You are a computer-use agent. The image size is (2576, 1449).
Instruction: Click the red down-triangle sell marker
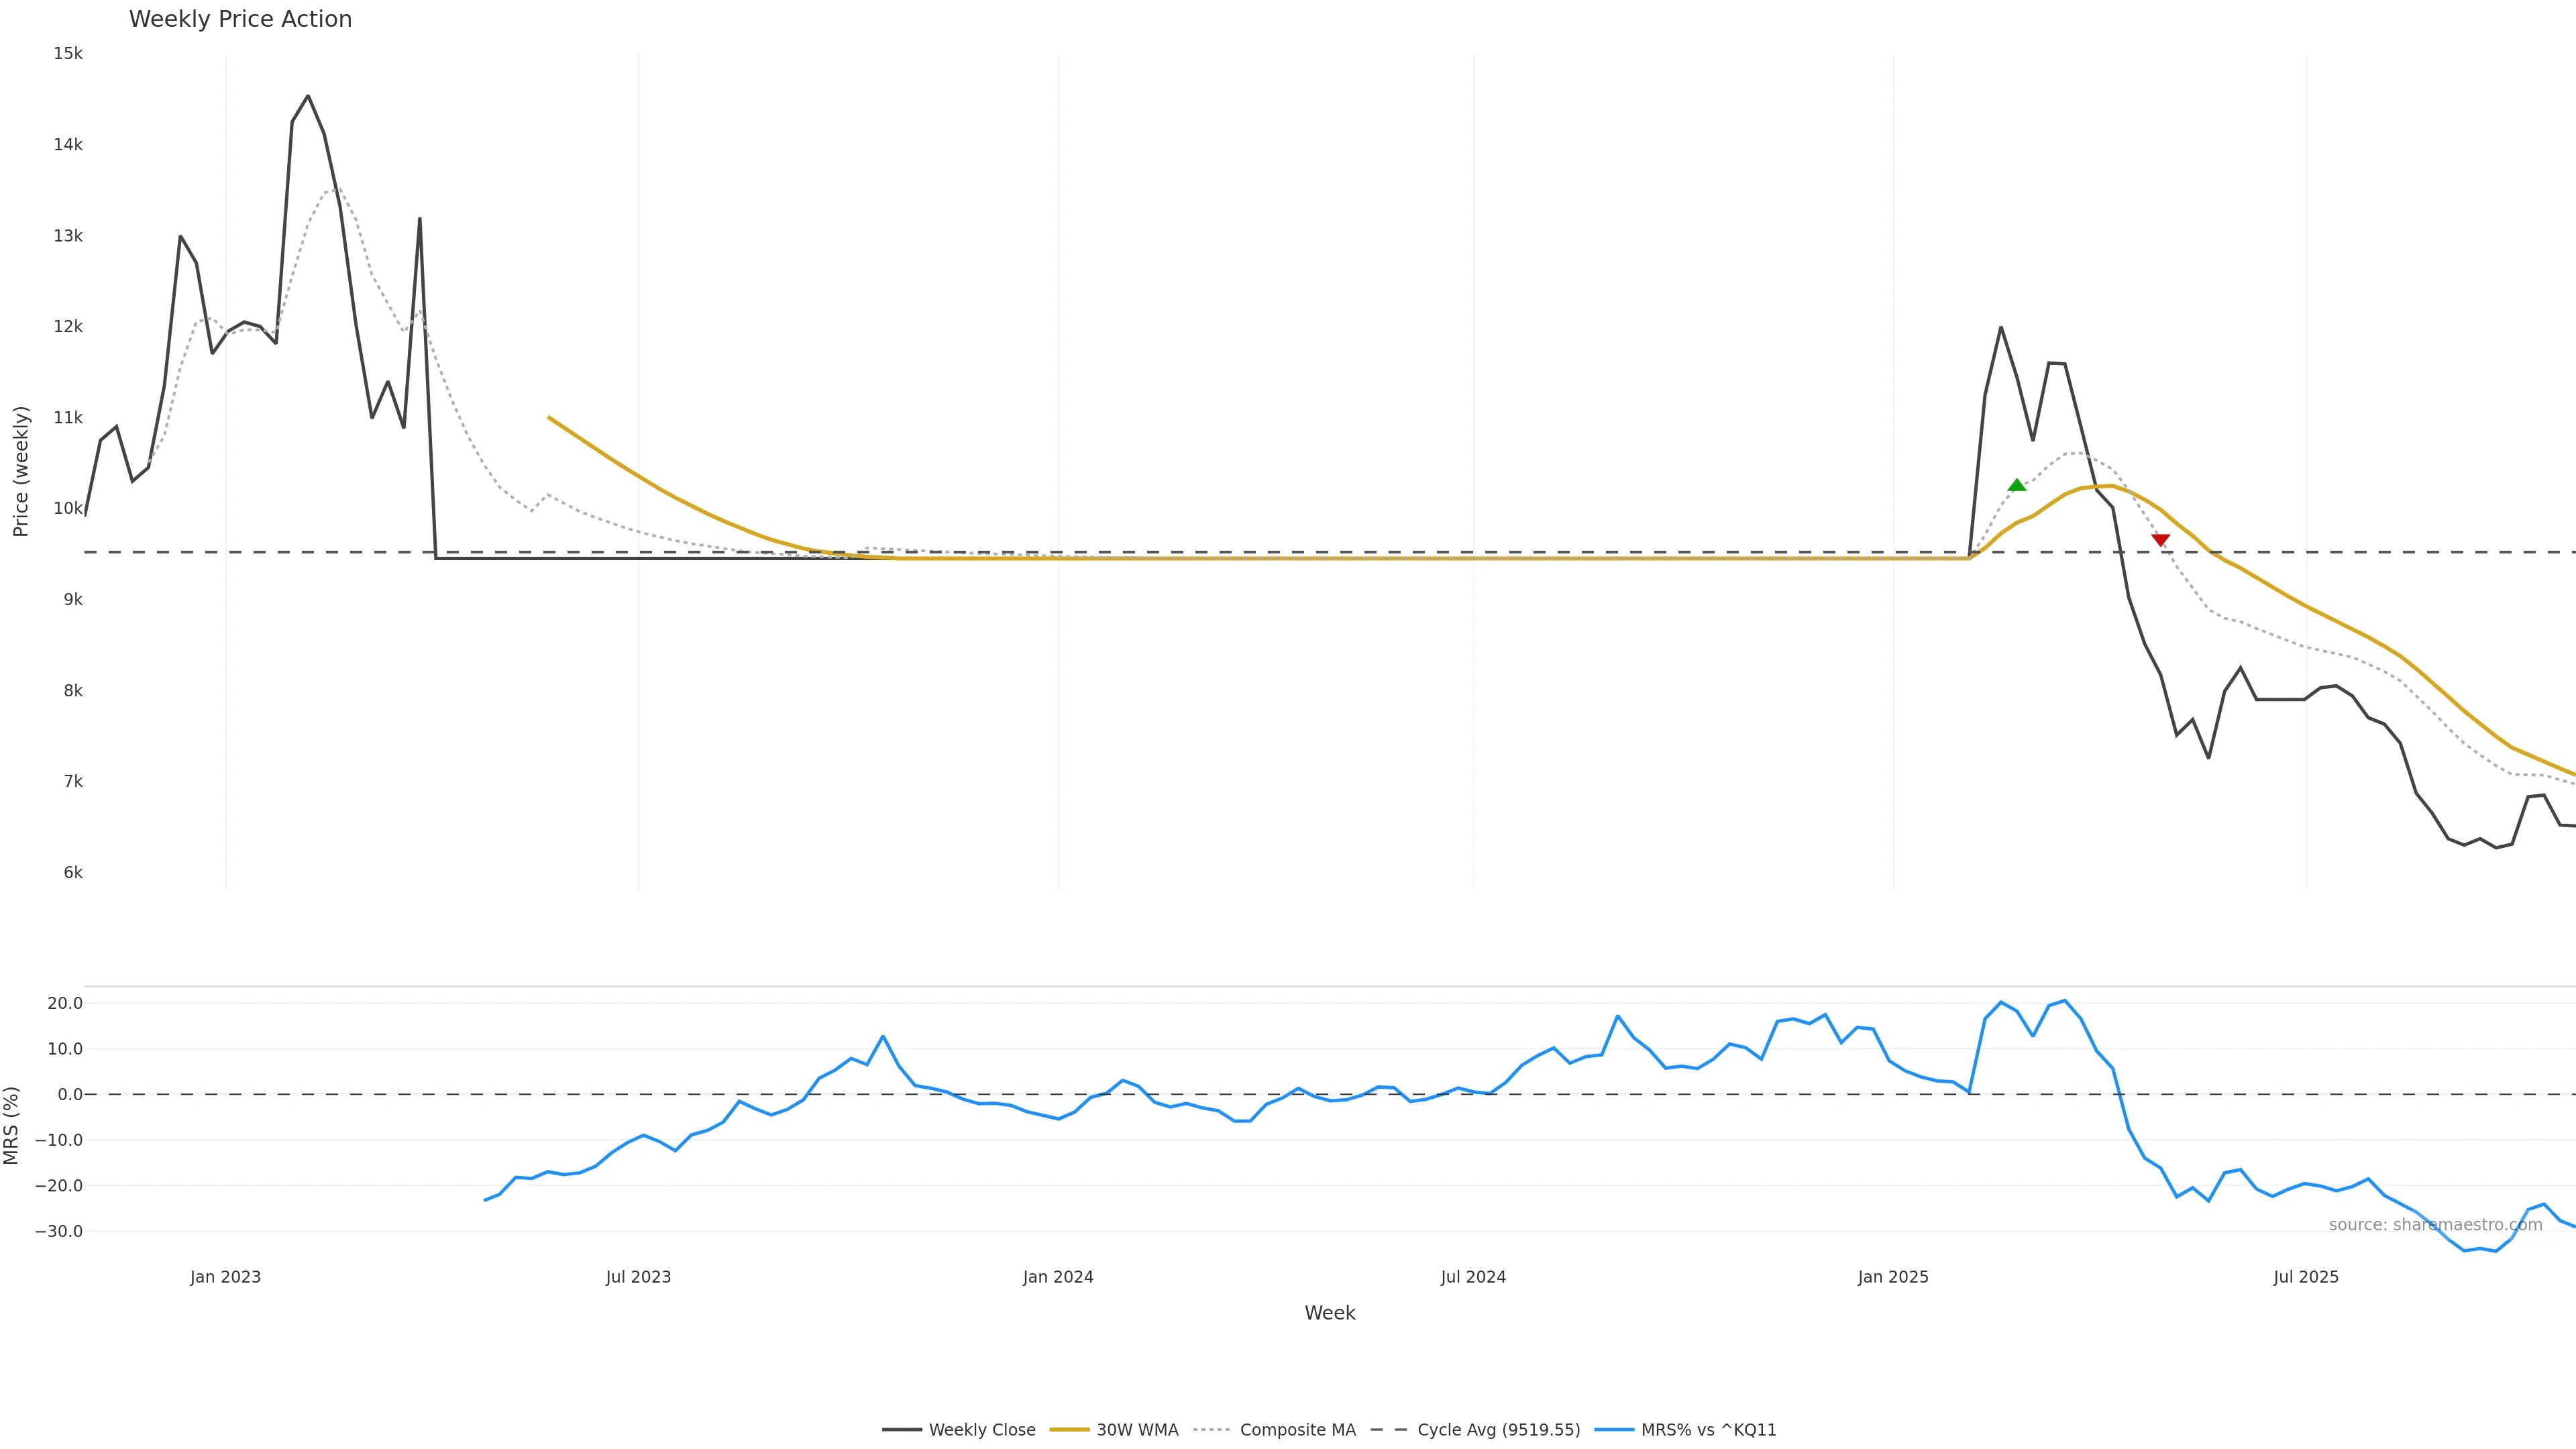pyautogui.click(x=2160, y=540)
